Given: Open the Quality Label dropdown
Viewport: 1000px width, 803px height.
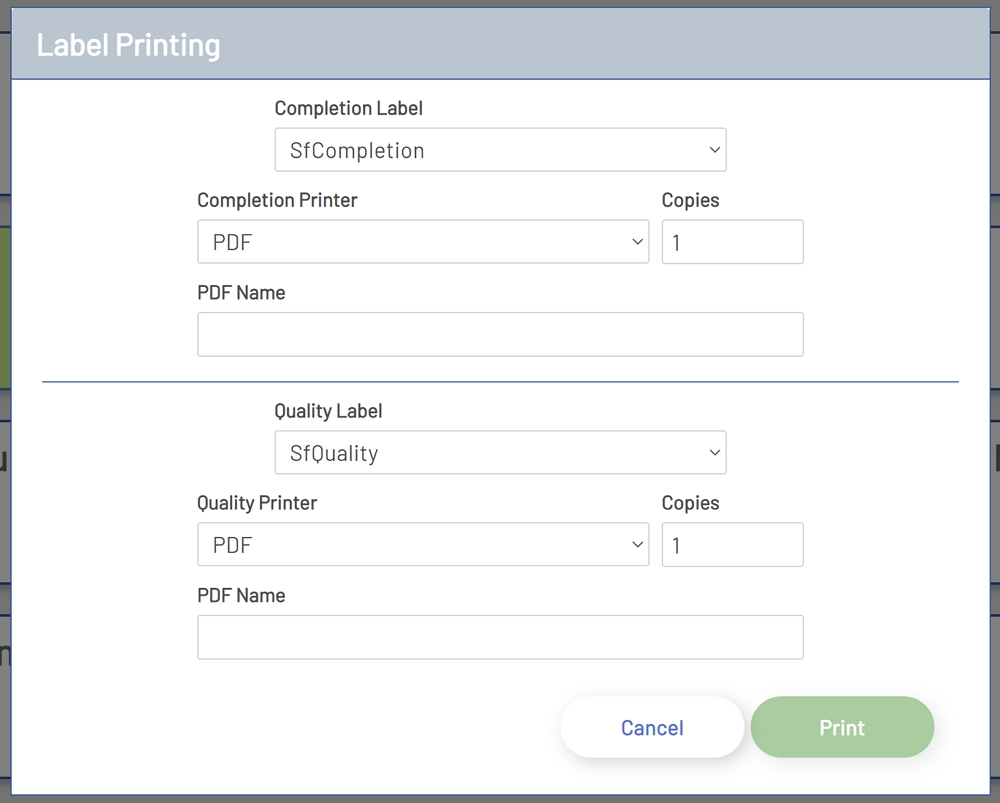Looking at the screenshot, I should [x=500, y=452].
